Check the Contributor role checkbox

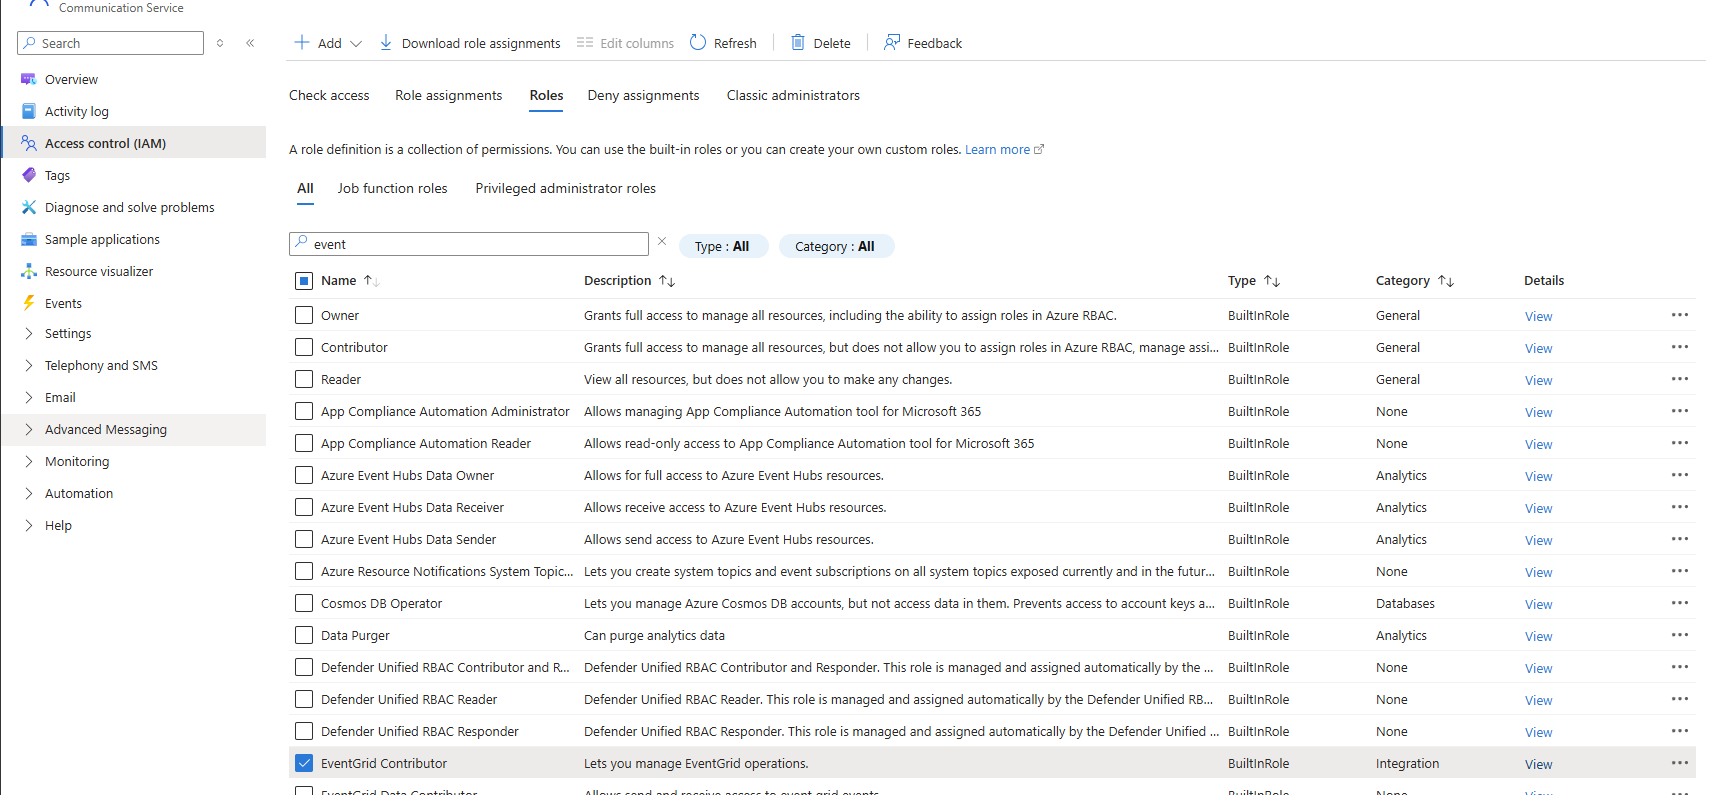tap(304, 347)
